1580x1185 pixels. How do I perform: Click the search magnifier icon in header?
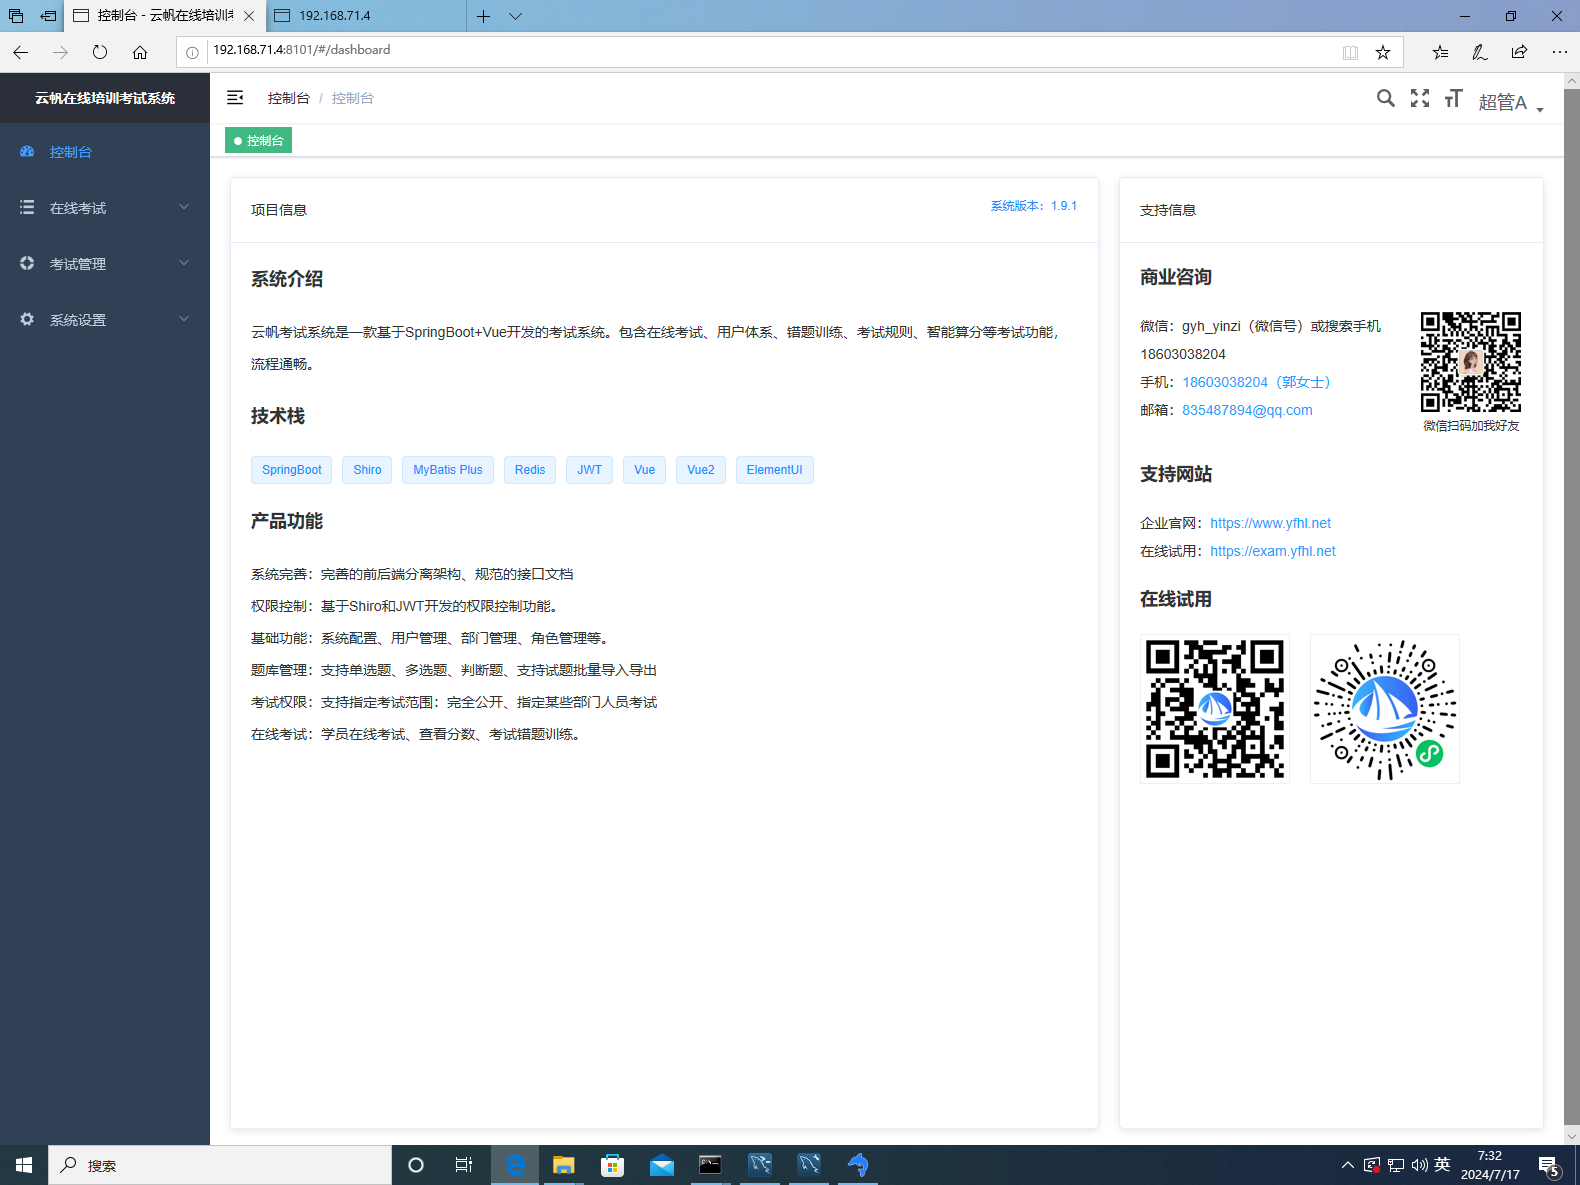coord(1385,98)
